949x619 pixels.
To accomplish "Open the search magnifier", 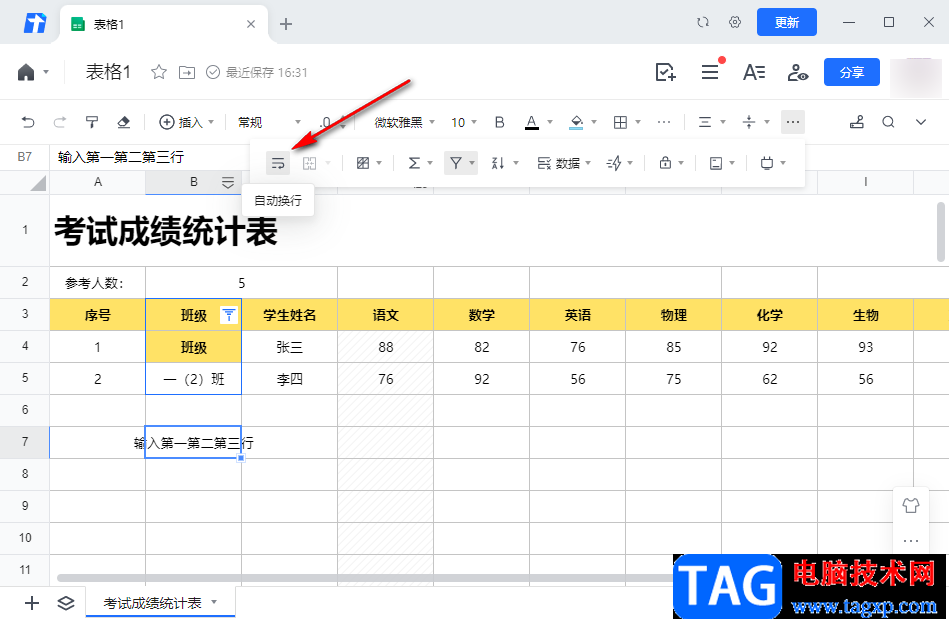I will [x=888, y=122].
